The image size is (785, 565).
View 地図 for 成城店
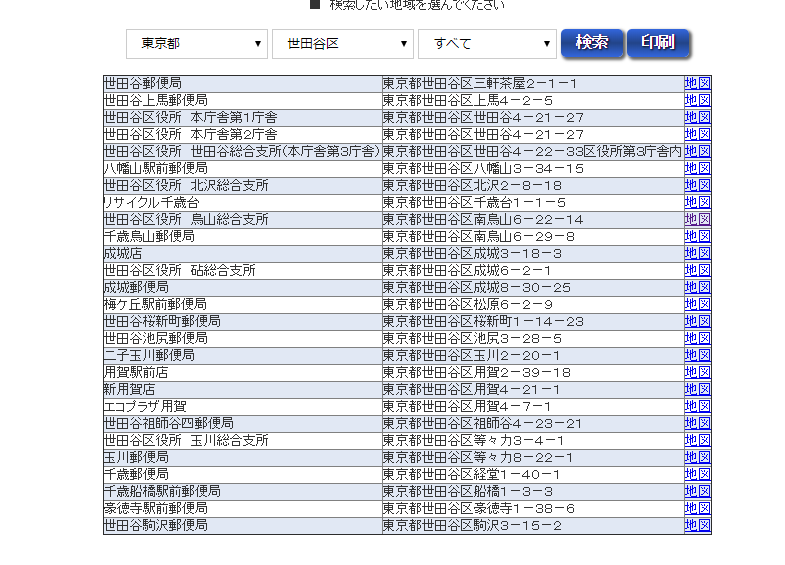697,253
